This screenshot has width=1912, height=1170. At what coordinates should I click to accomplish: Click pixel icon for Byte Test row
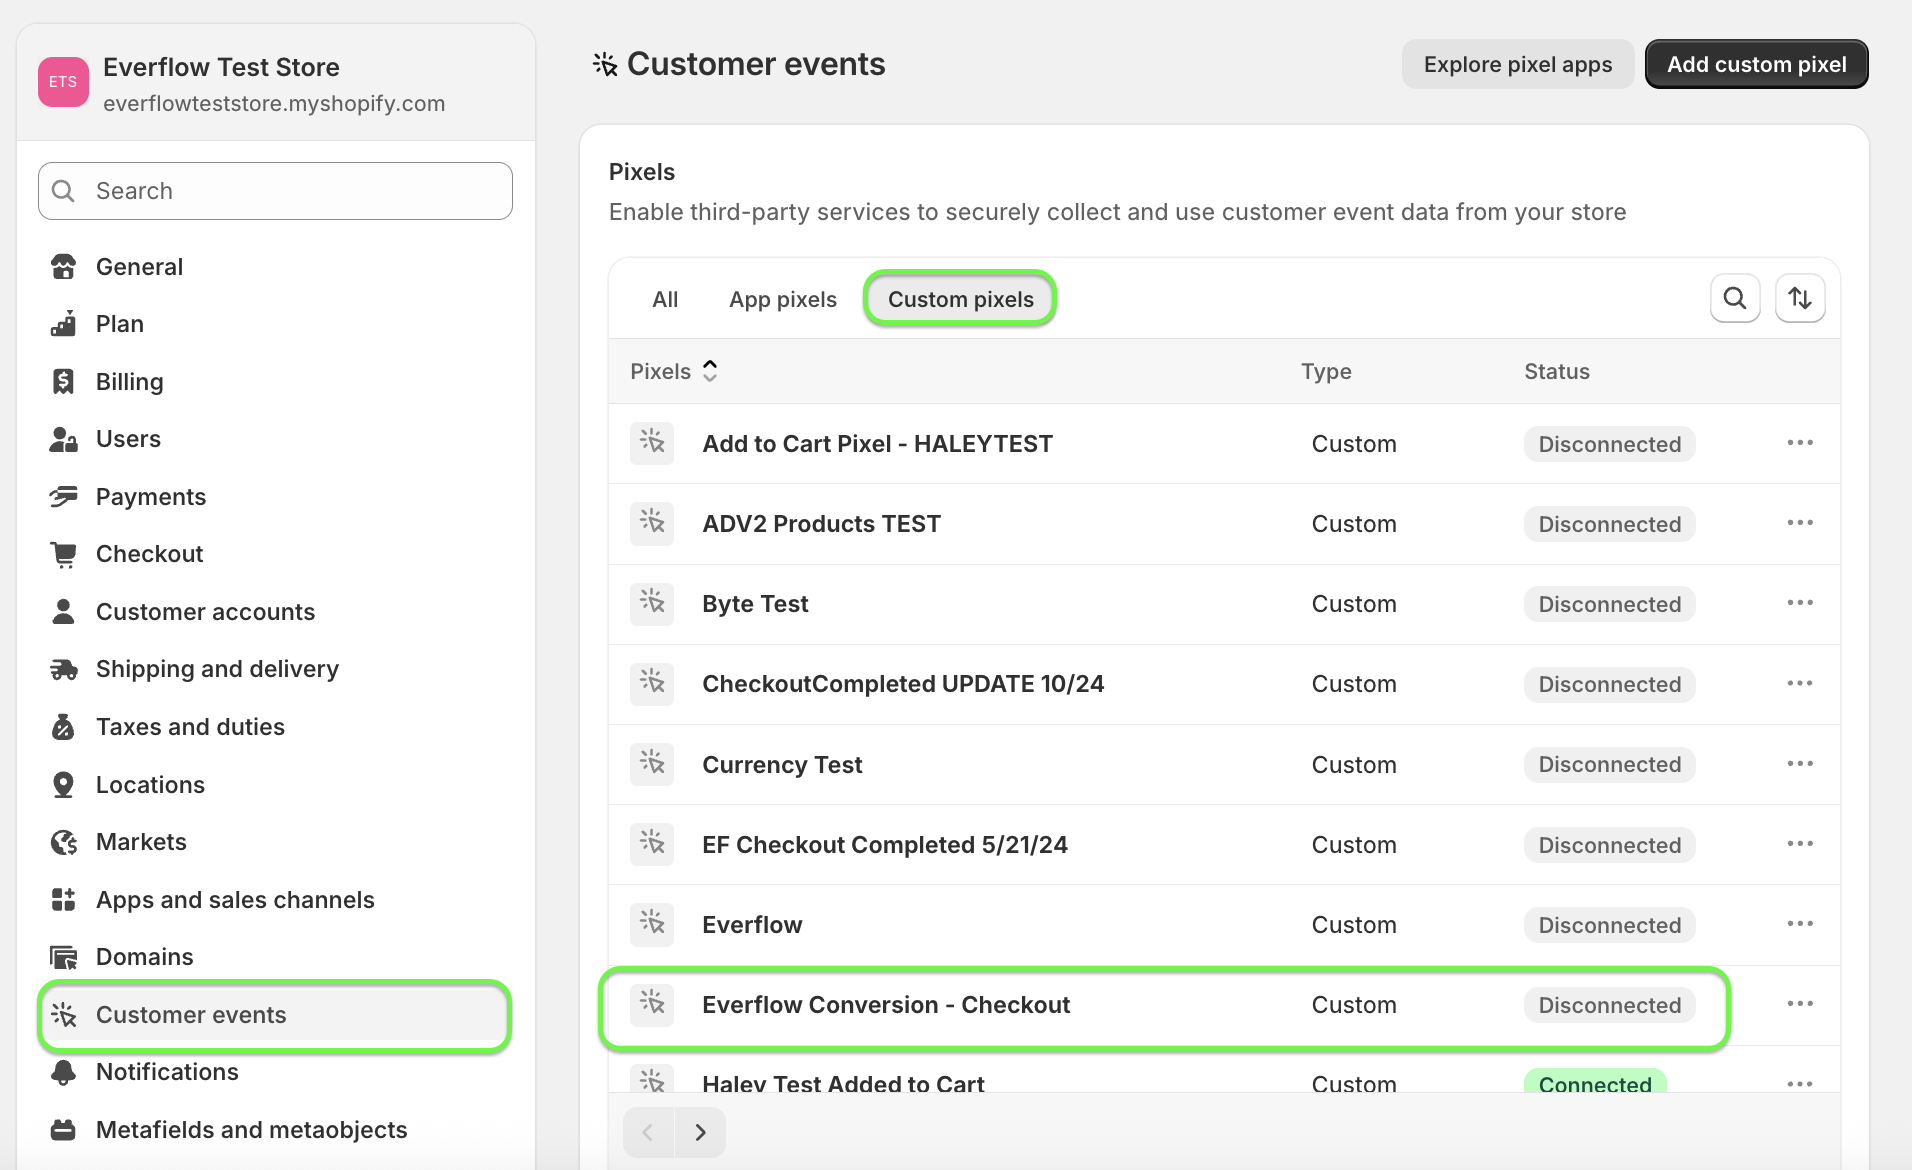pos(652,603)
